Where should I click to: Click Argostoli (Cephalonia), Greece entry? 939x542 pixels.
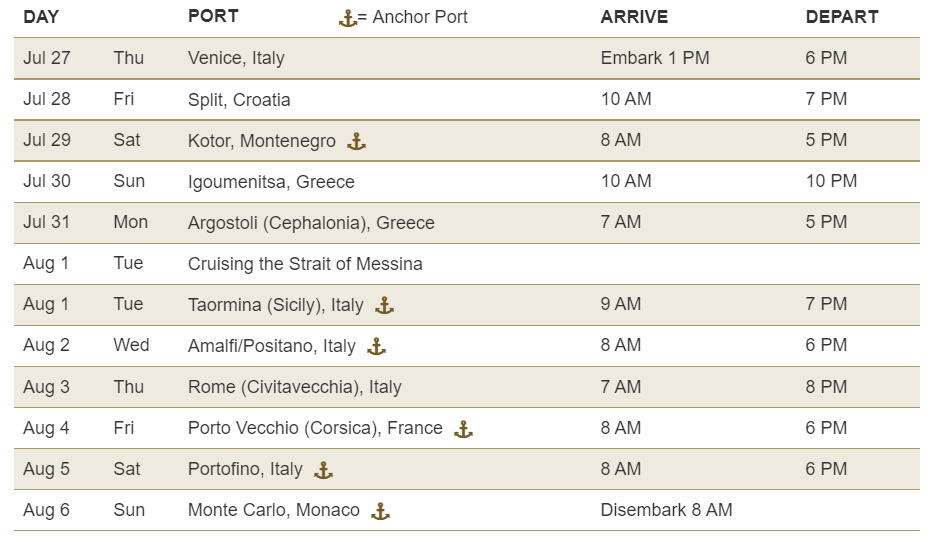pyautogui.click(x=311, y=223)
